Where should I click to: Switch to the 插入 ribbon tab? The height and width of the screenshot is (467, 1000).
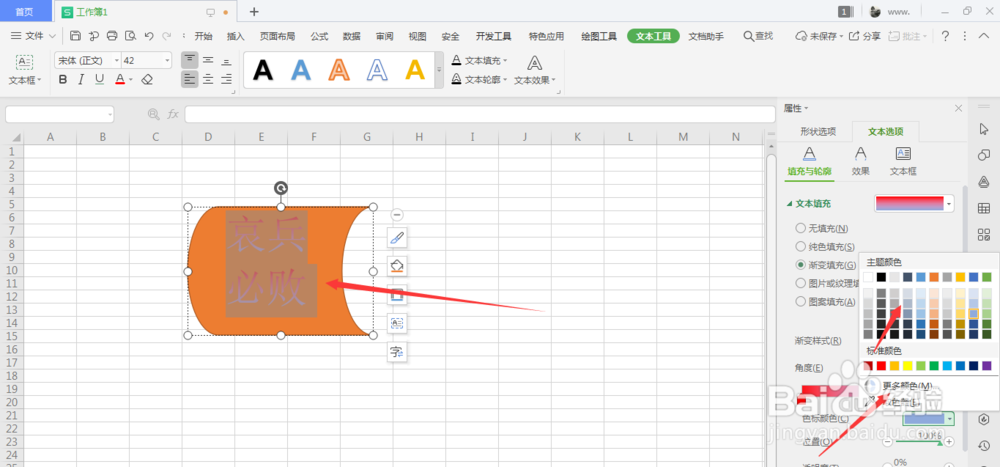(x=235, y=36)
